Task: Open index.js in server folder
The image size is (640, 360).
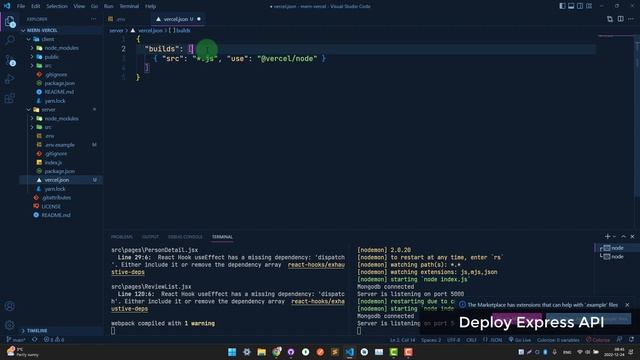Action: (x=60, y=162)
